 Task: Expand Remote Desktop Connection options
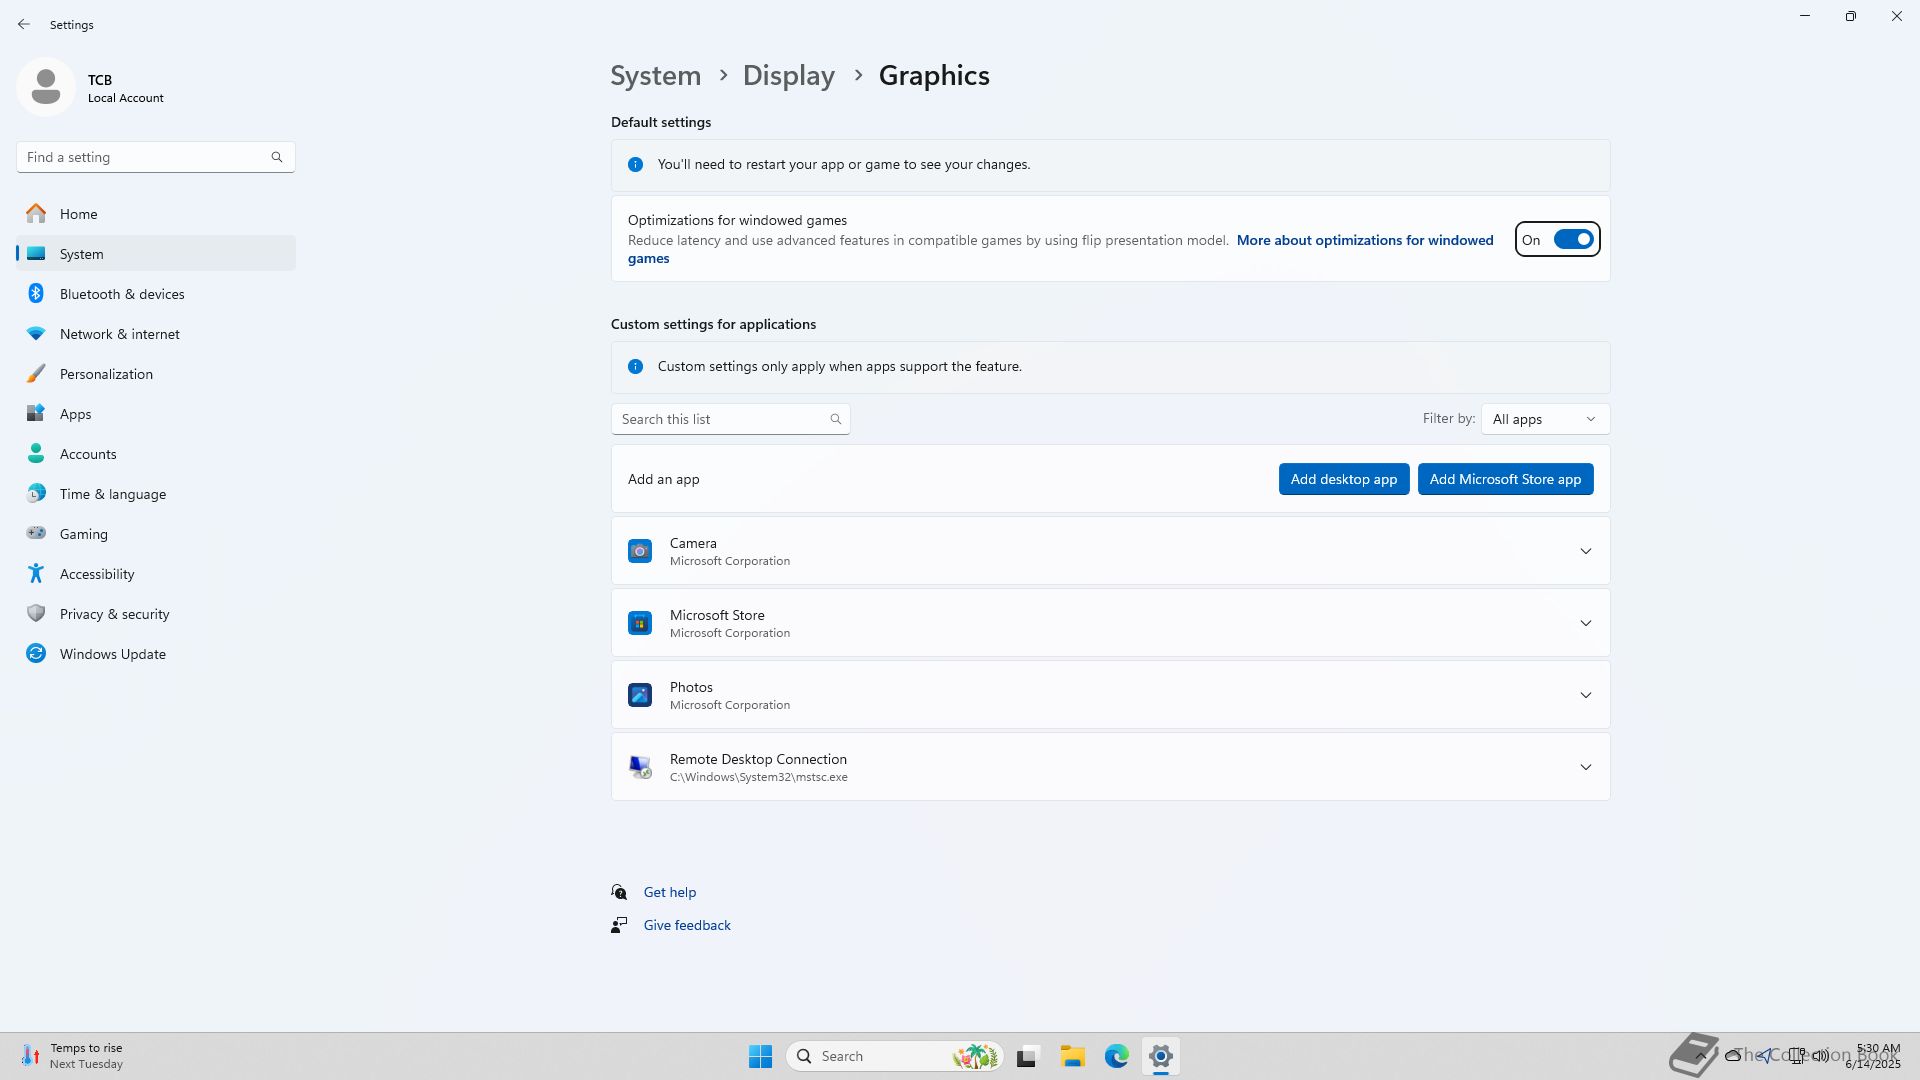click(x=1585, y=767)
